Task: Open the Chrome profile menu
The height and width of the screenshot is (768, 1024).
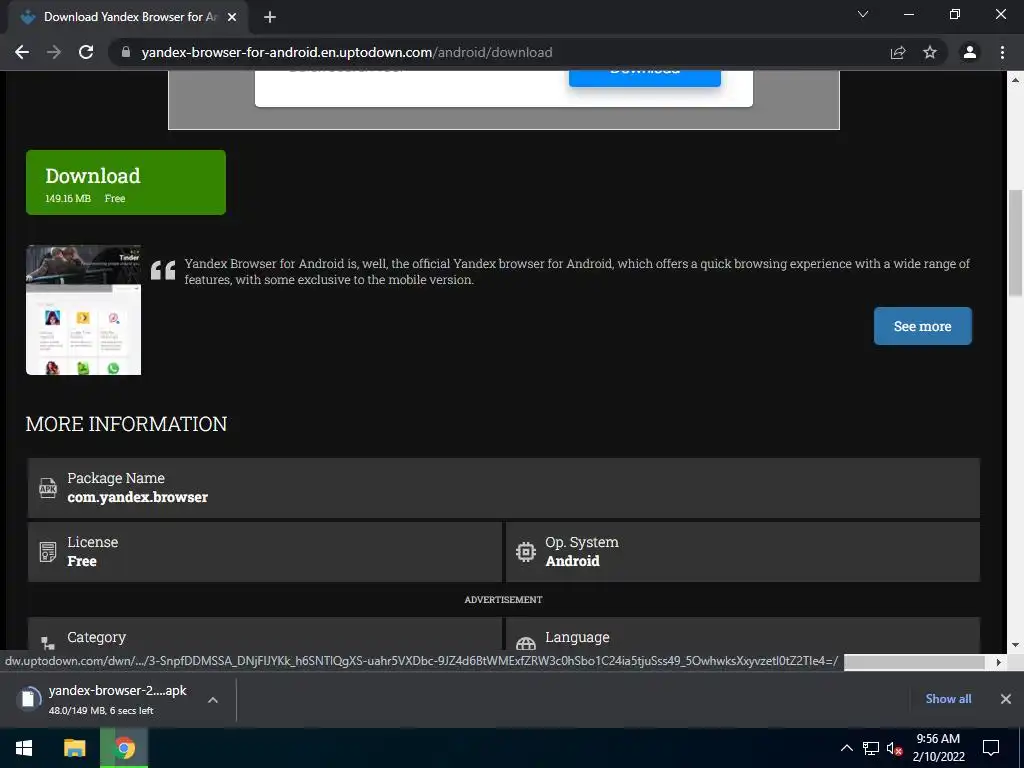Action: coord(970,52)
